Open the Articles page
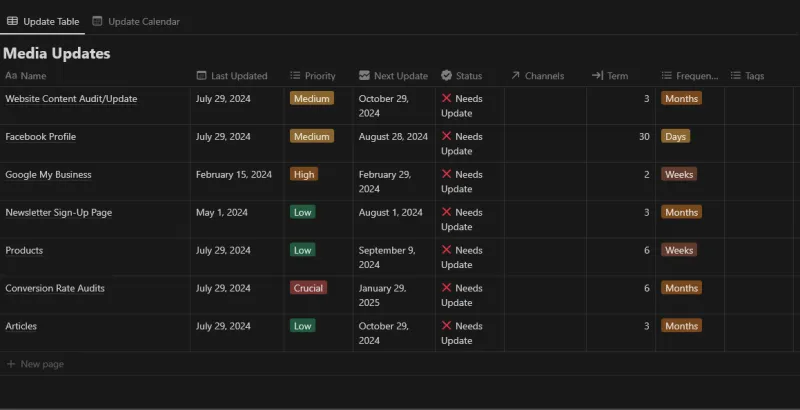The image size is (800, 410). pyautogui.click(x=21, y=326)
